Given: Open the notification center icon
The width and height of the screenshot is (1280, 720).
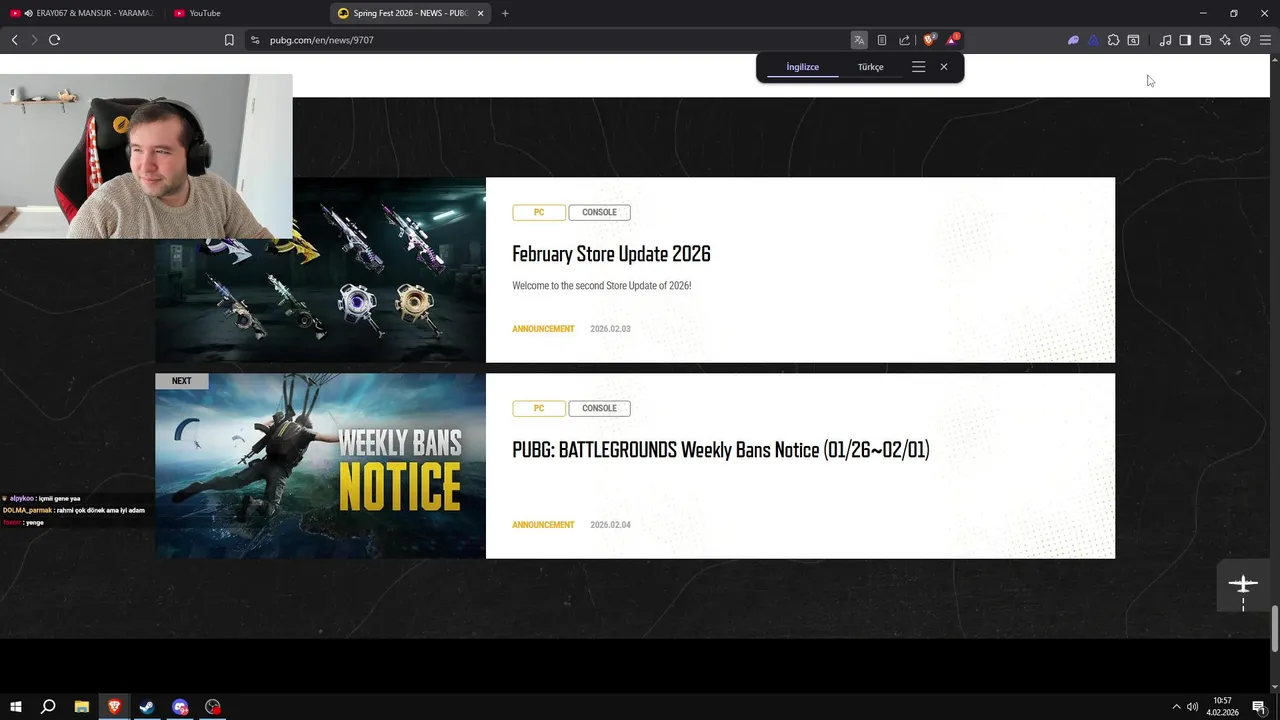Looking at the screenshot, I should coord(1258,707).
